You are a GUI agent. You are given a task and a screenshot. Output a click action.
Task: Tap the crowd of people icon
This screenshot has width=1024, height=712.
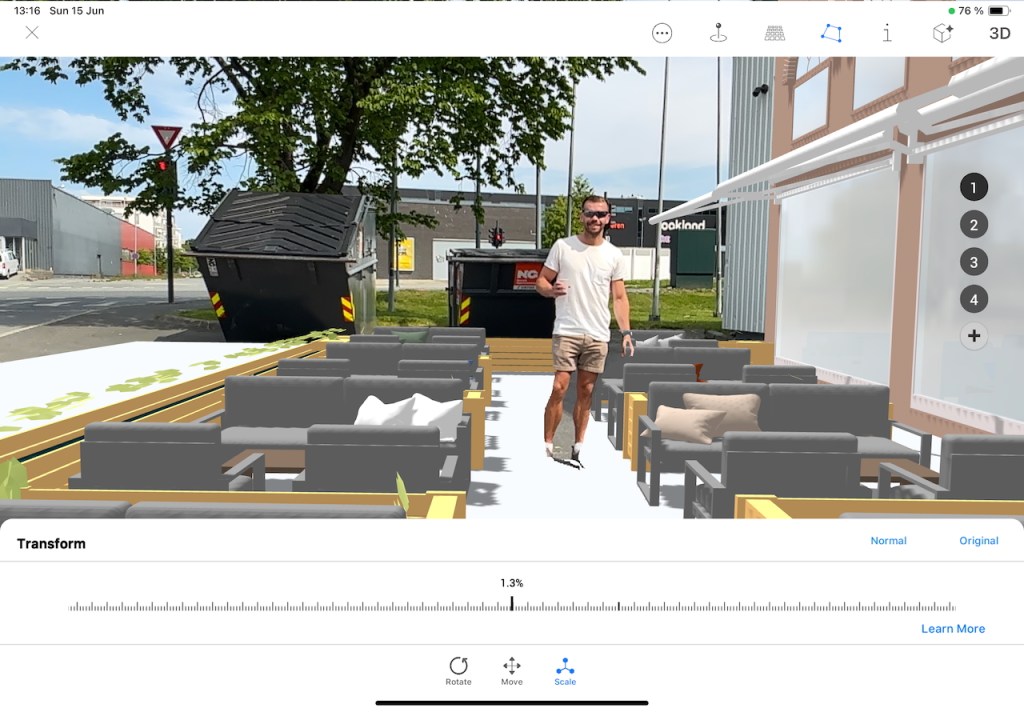coord(775,33)
